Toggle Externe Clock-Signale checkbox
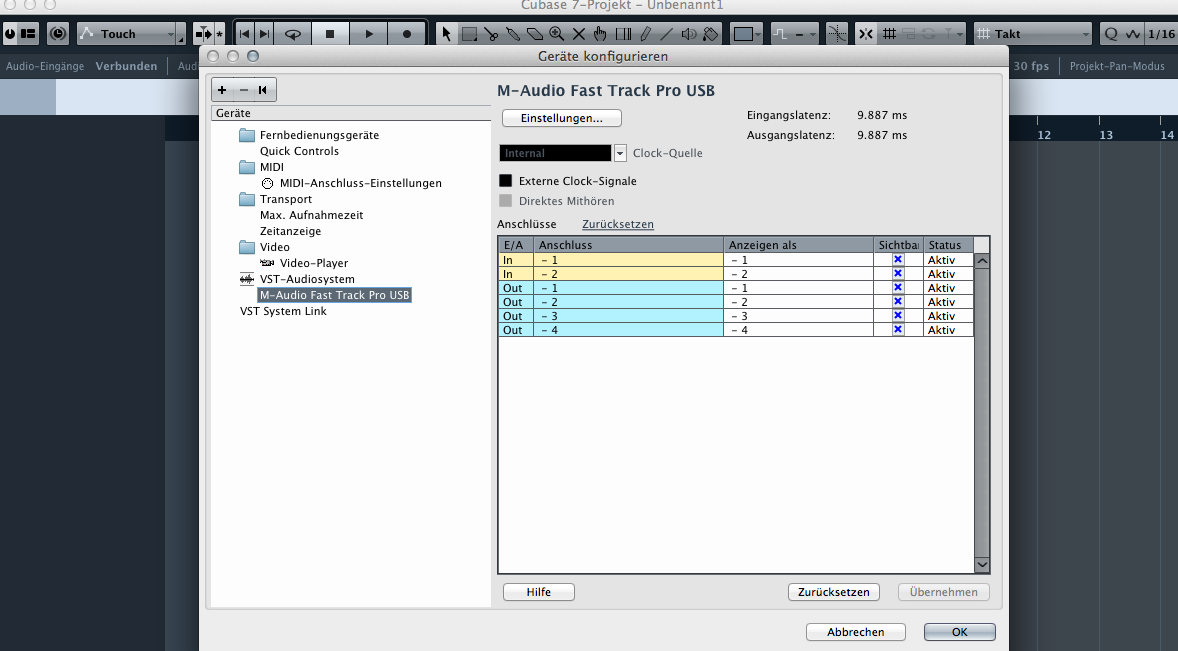This screenshot has width=1178, height=651. coord(506,181)
